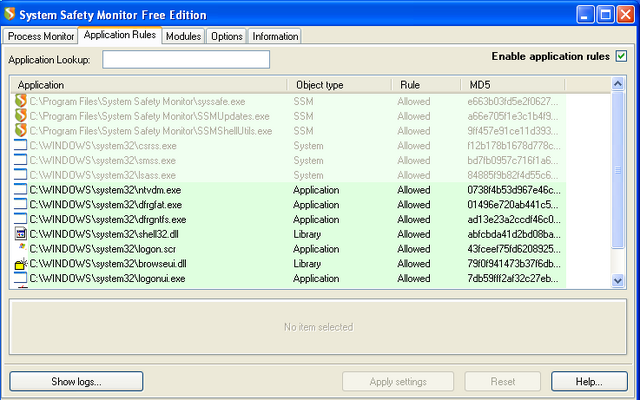Switch to the Information tab
Screen dimensions: 640x400
(x=275, y=36)
